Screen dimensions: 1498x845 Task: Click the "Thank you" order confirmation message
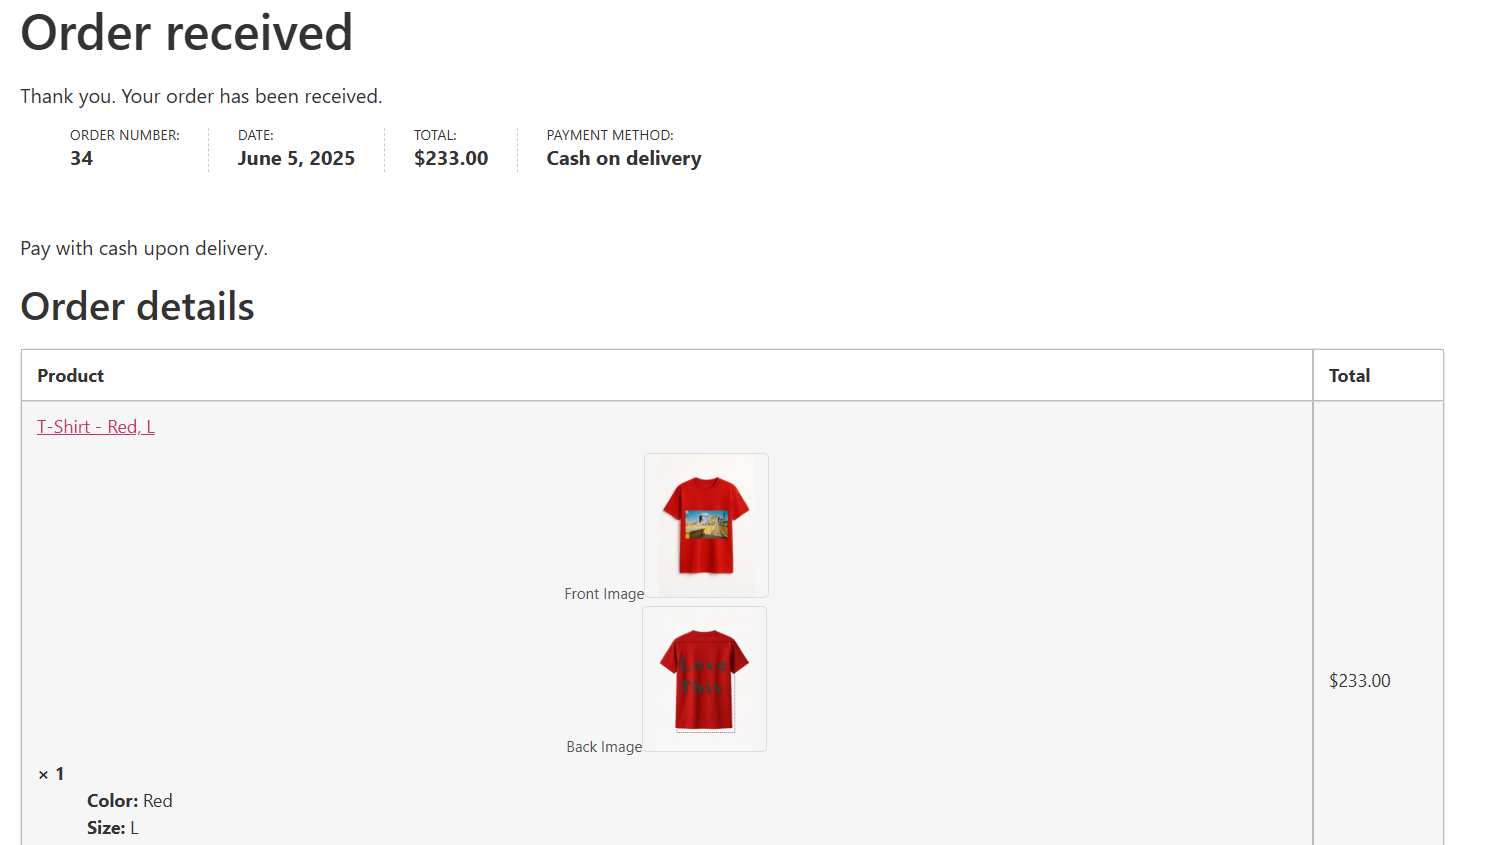(201, 97)
